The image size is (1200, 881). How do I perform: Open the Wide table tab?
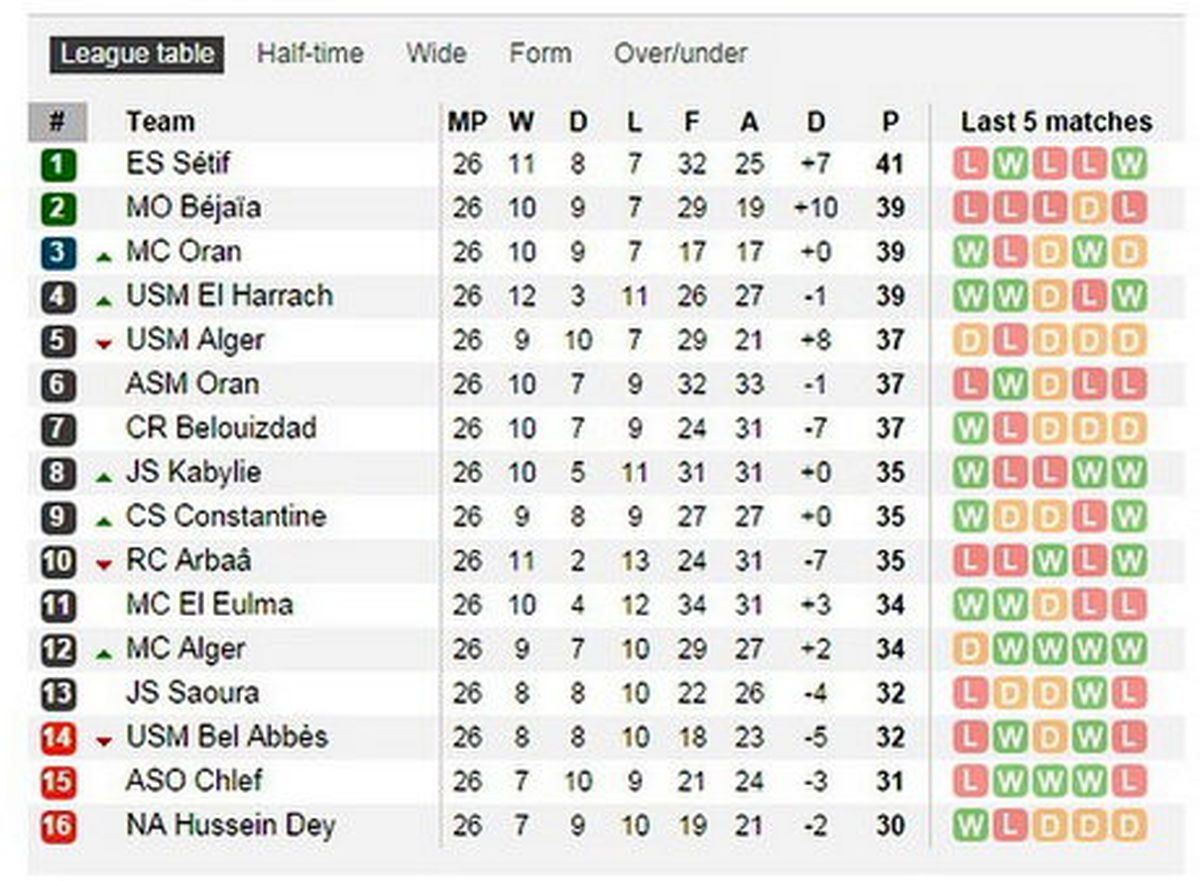436,54
